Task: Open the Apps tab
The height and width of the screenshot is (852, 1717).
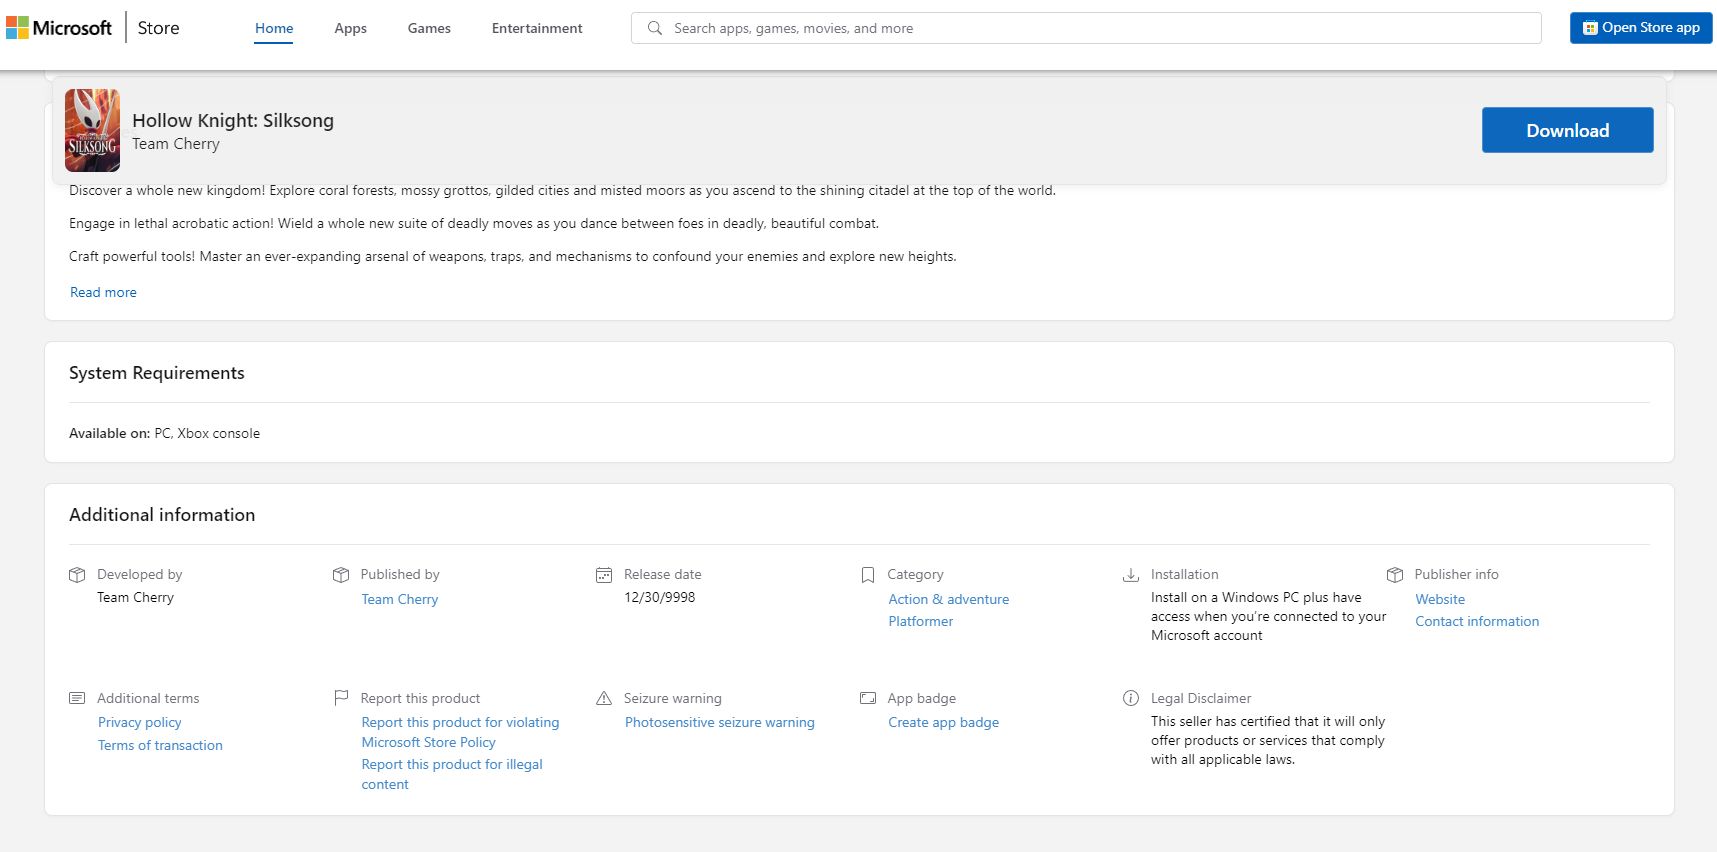Action: [x=350, y=28]
